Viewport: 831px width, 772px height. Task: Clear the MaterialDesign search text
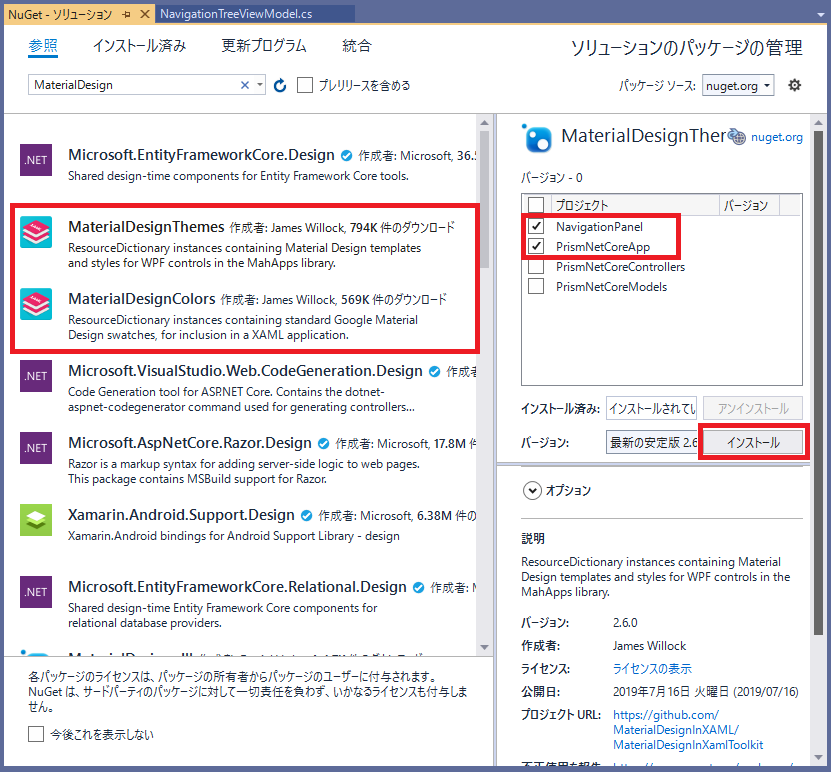point(245,85)
